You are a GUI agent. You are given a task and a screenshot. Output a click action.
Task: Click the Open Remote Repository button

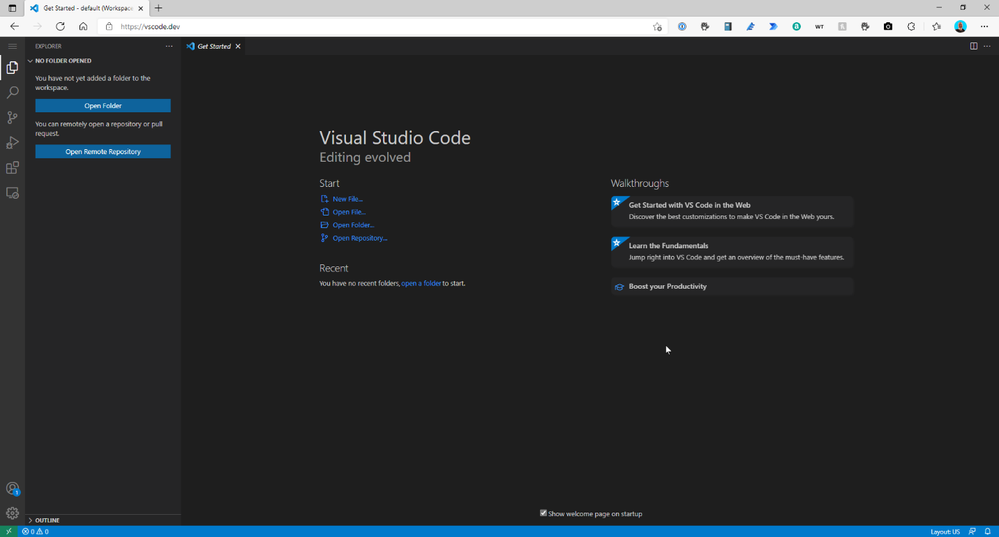pyautogui.click(x=103, y=152)
